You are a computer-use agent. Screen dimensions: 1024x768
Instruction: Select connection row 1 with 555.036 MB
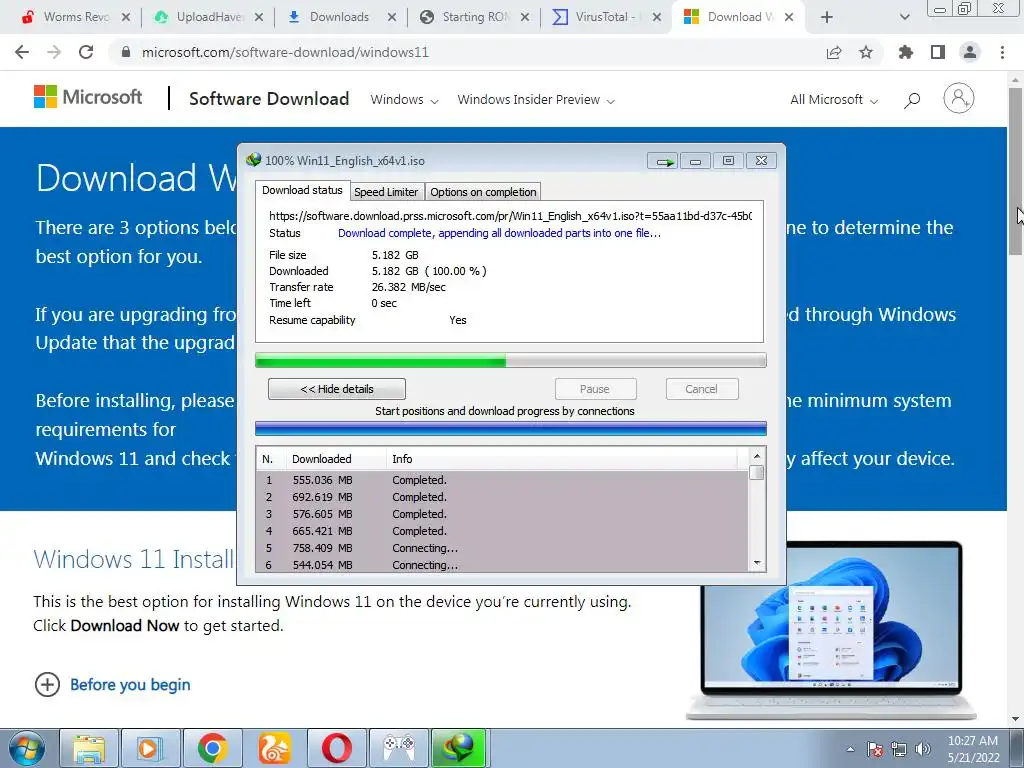(x=502, y=480)
